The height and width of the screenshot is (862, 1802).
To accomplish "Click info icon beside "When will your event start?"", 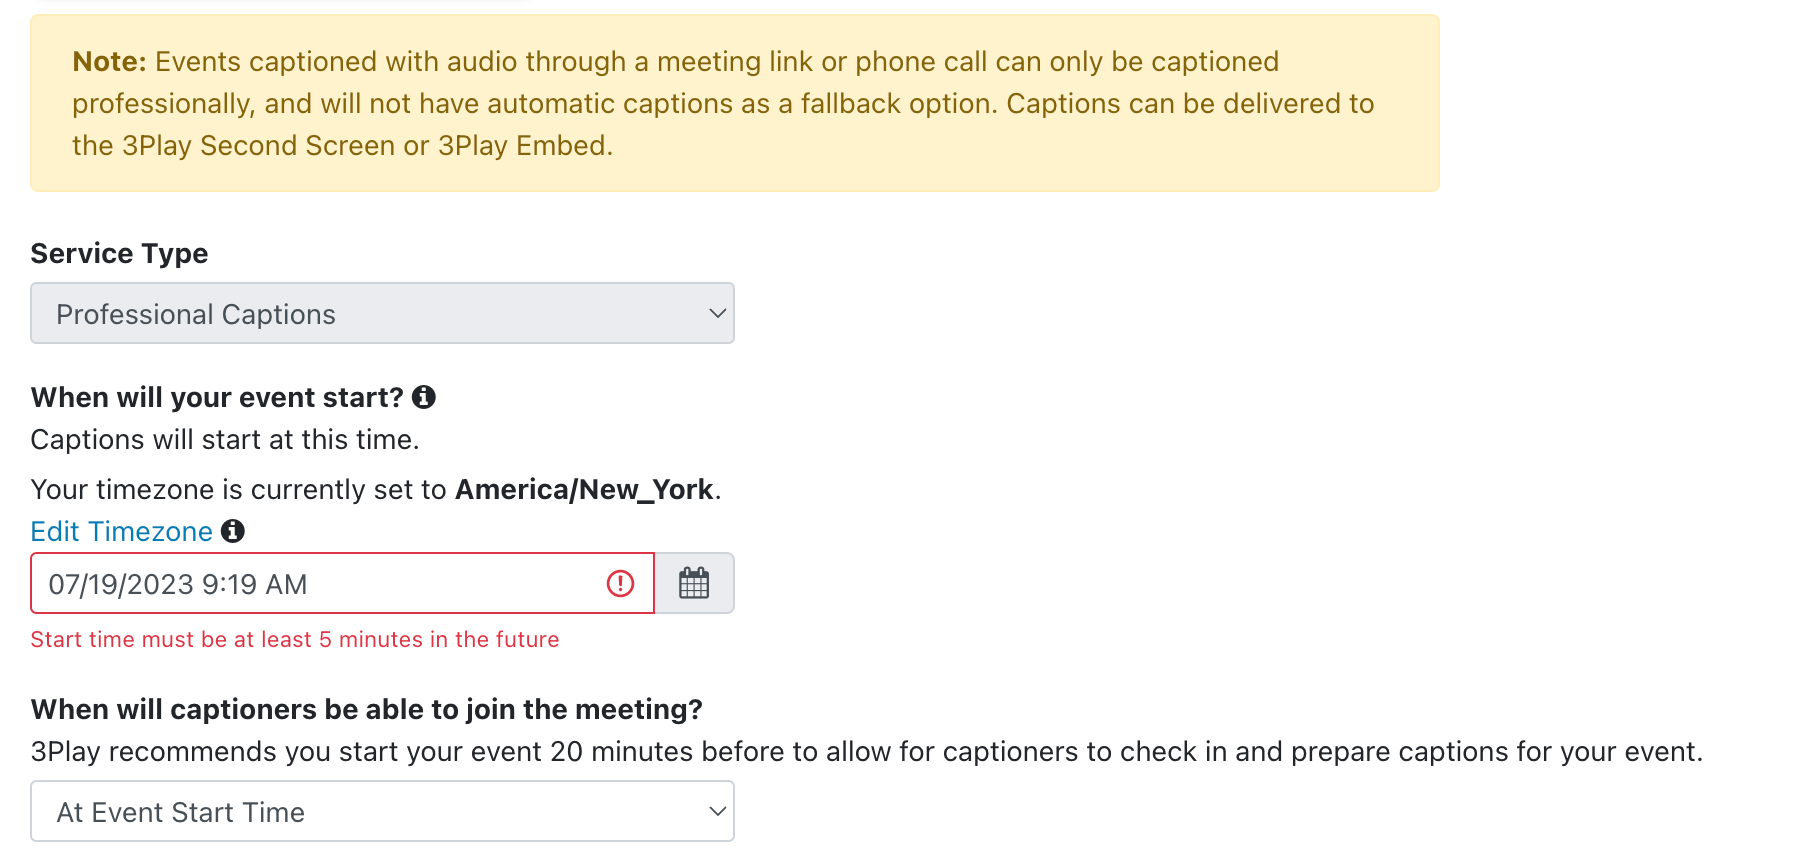I will click(424, 397).
